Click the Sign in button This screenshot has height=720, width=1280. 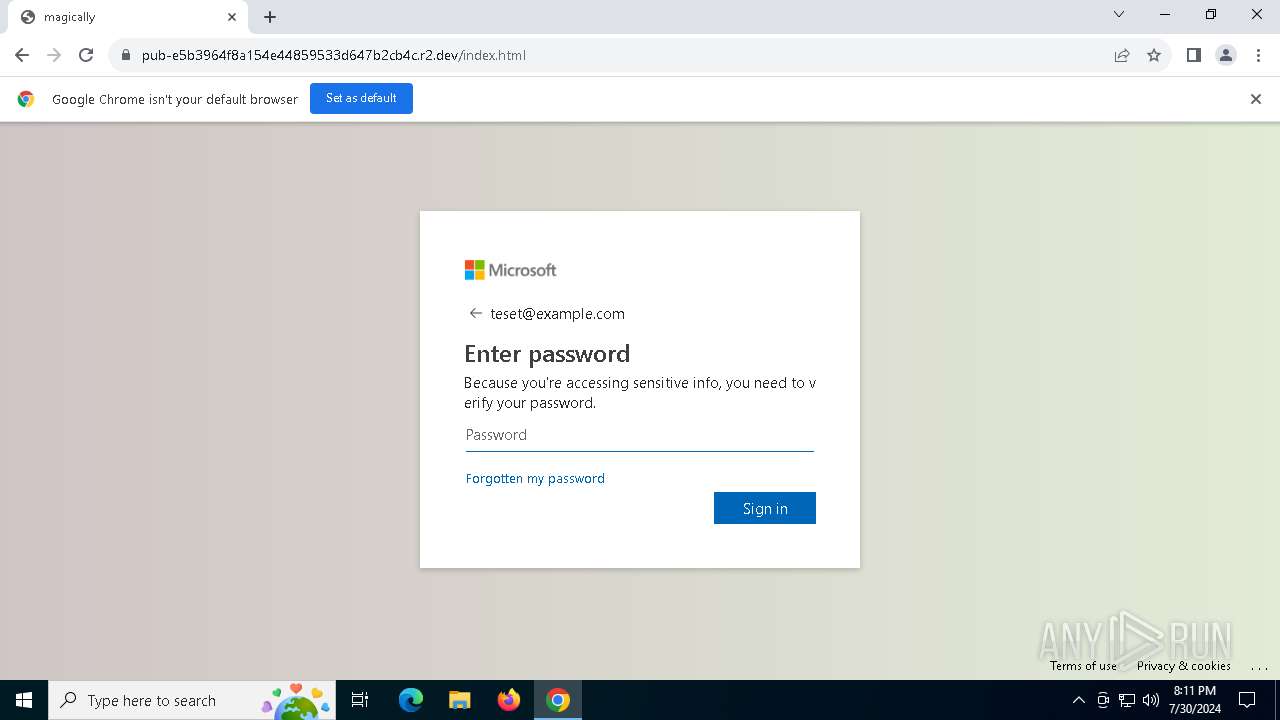pyautogui.click(x=765, y=508)
